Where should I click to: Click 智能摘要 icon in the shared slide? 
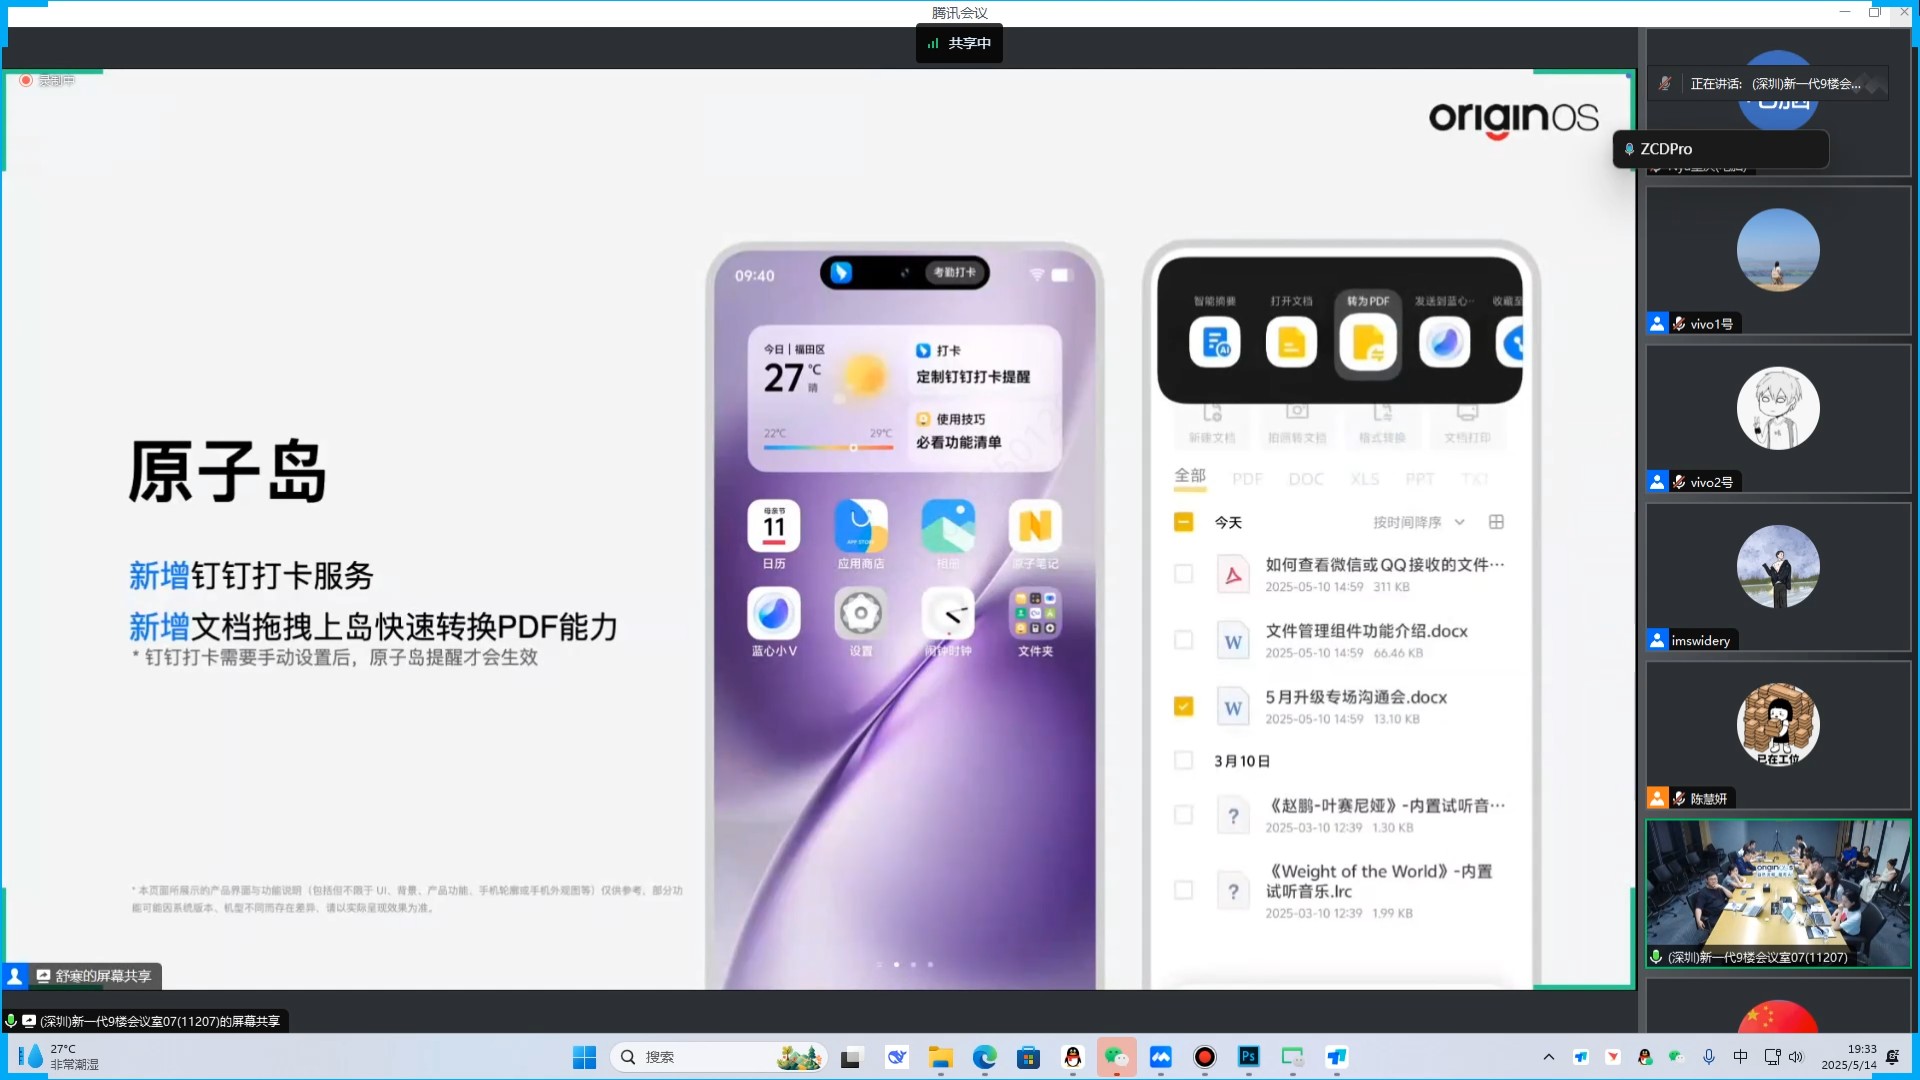pos(1215,343)
